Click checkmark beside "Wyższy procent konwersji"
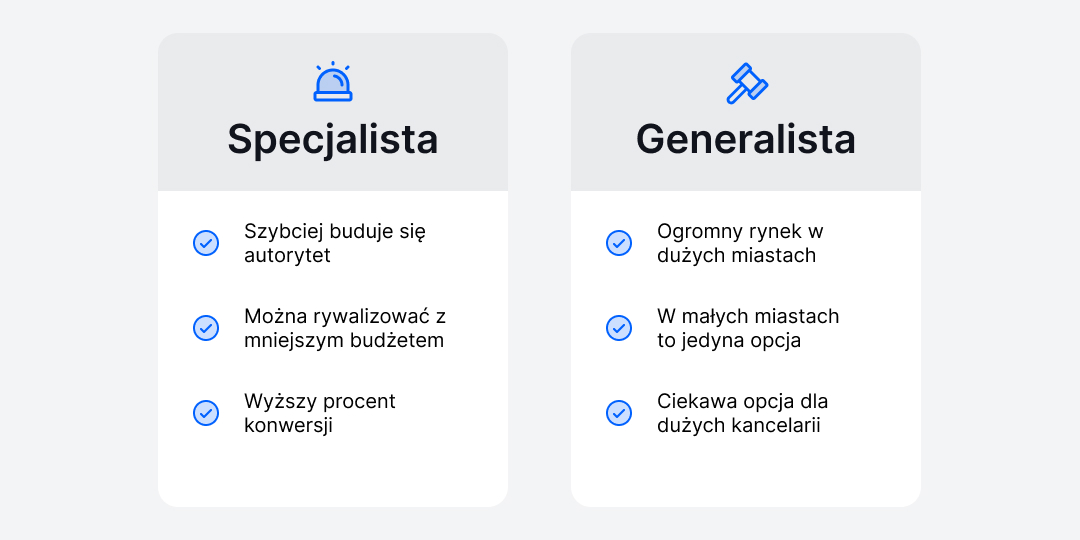 tap(206, 413)
